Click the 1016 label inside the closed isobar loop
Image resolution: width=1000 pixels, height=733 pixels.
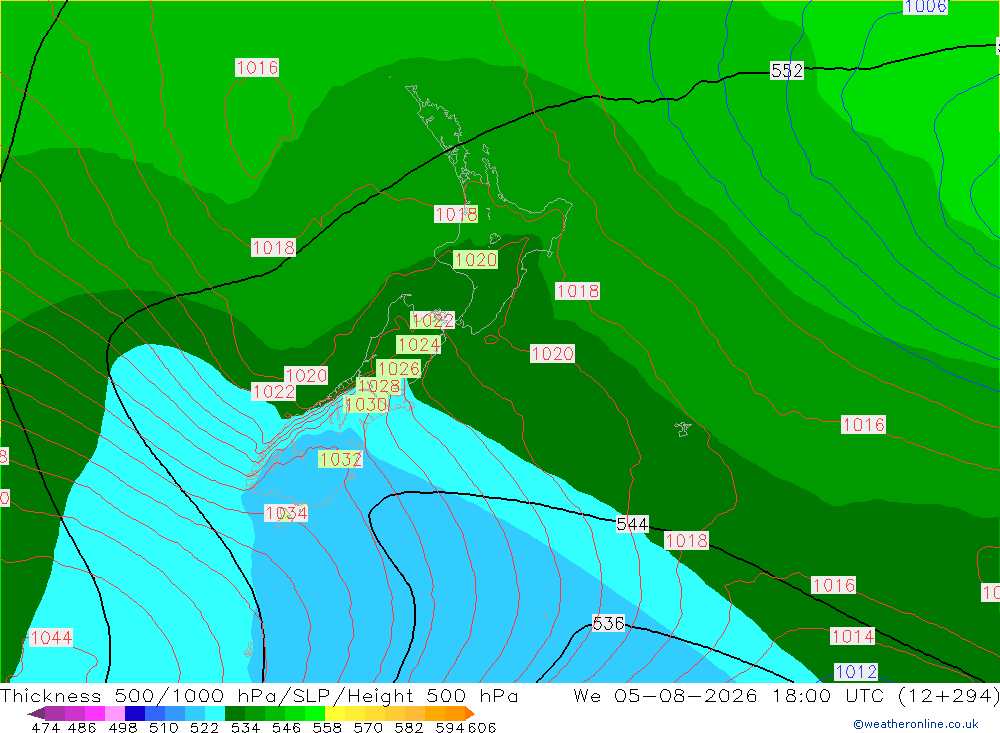(x=257, y=67)
